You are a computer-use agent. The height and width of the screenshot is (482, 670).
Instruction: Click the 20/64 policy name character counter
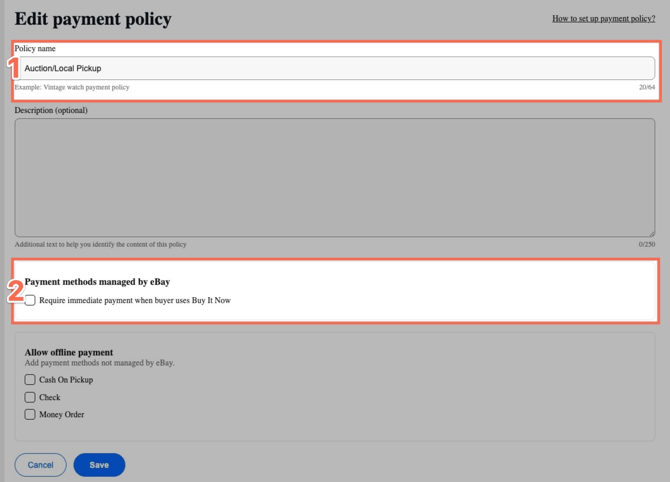[647, 88]
